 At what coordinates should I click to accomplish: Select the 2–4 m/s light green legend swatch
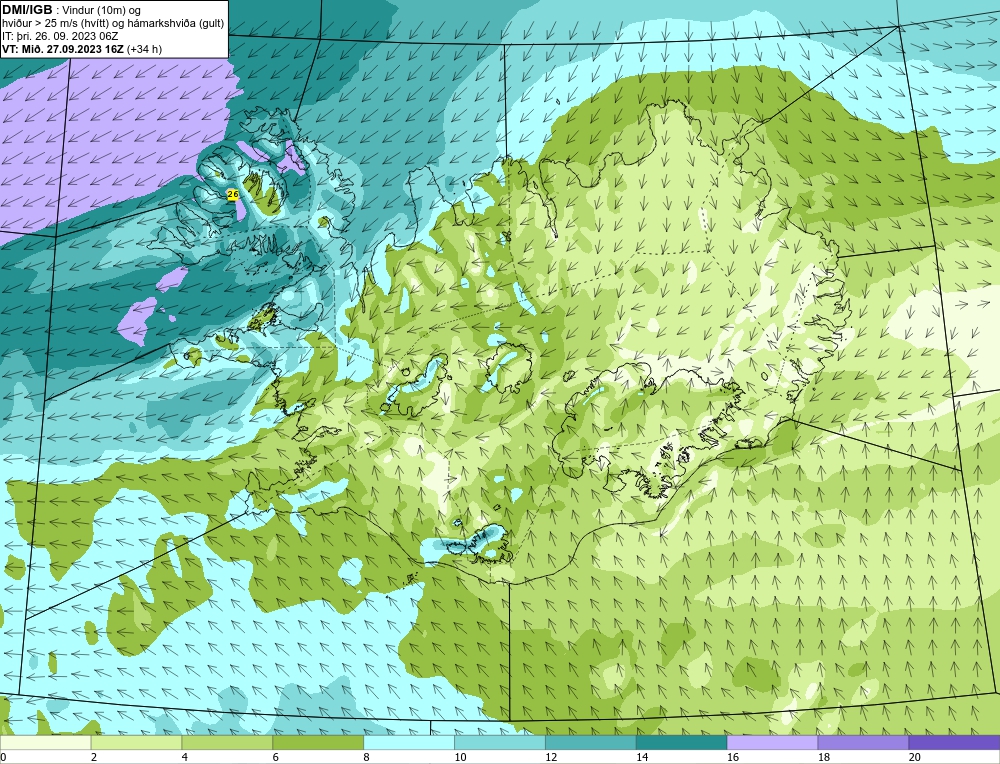136,743
